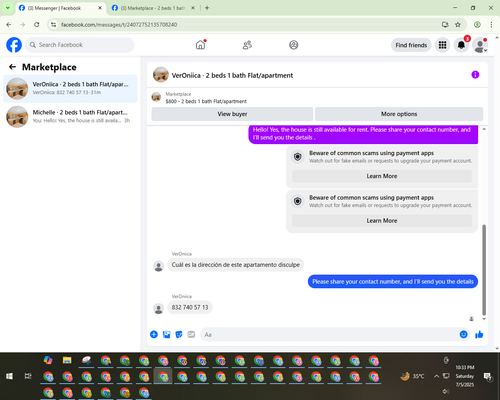Open the Michelle conversation in the list
The width and height of the screenshot is (500, 400).
(70, 117)
